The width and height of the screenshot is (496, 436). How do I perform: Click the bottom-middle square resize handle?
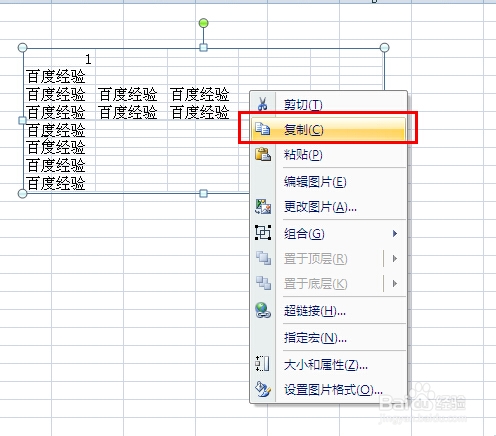(203, 193)
